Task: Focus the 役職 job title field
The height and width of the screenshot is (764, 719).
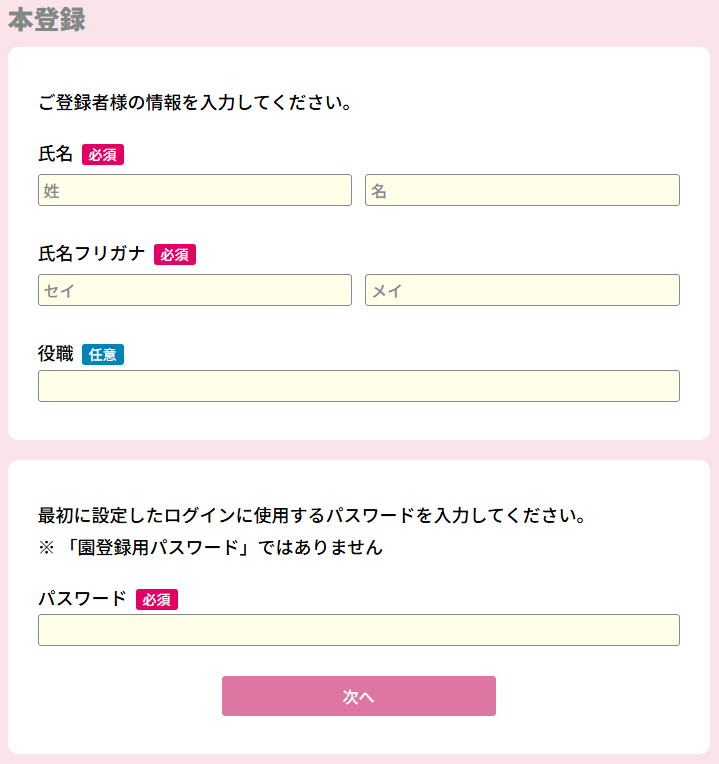Action: (358, 386)
